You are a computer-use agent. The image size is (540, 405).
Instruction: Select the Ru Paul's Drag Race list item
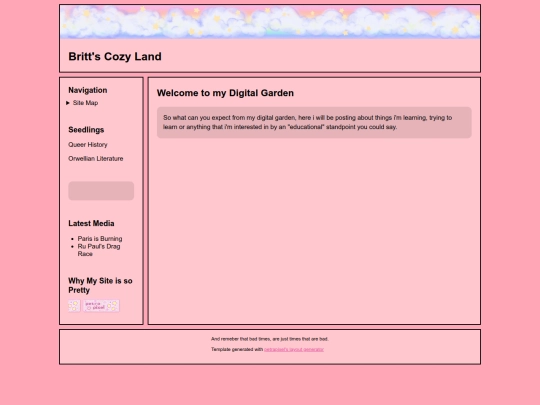pyautogui.click(x=99, y=250)
